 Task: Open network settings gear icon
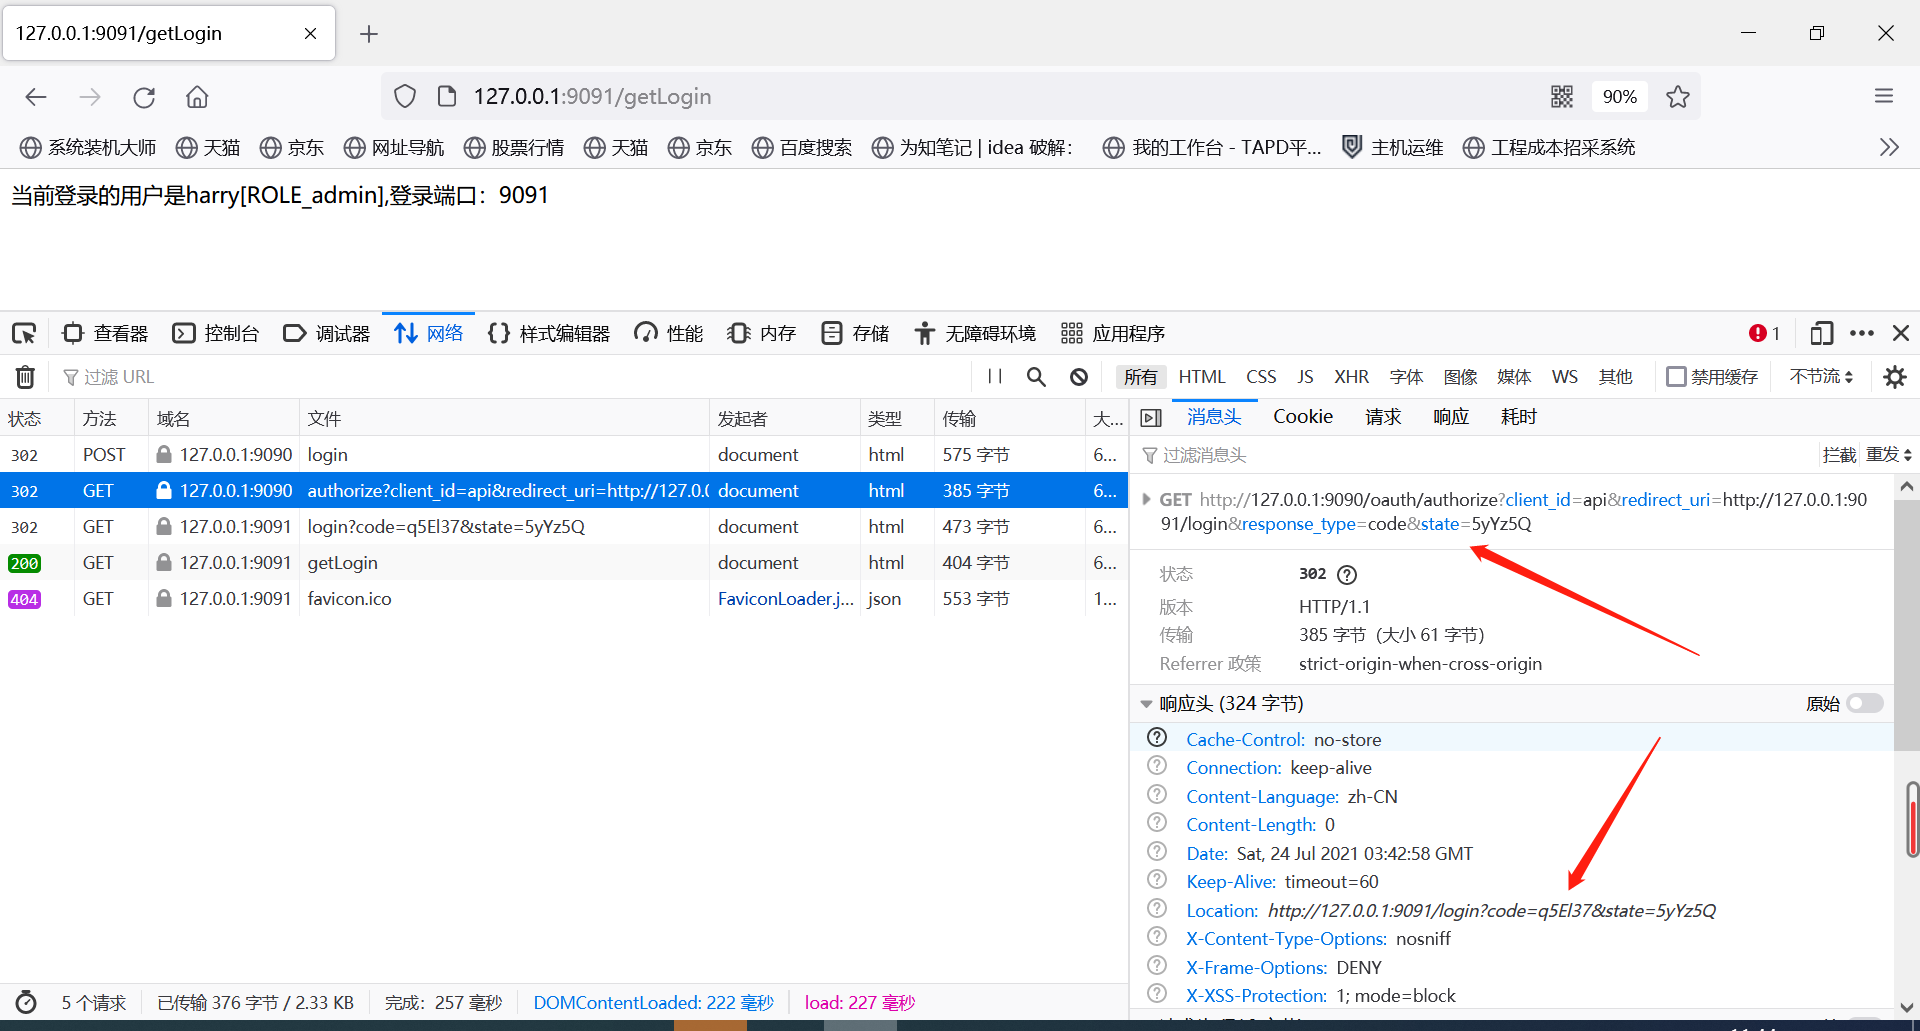pos(1894,377)
